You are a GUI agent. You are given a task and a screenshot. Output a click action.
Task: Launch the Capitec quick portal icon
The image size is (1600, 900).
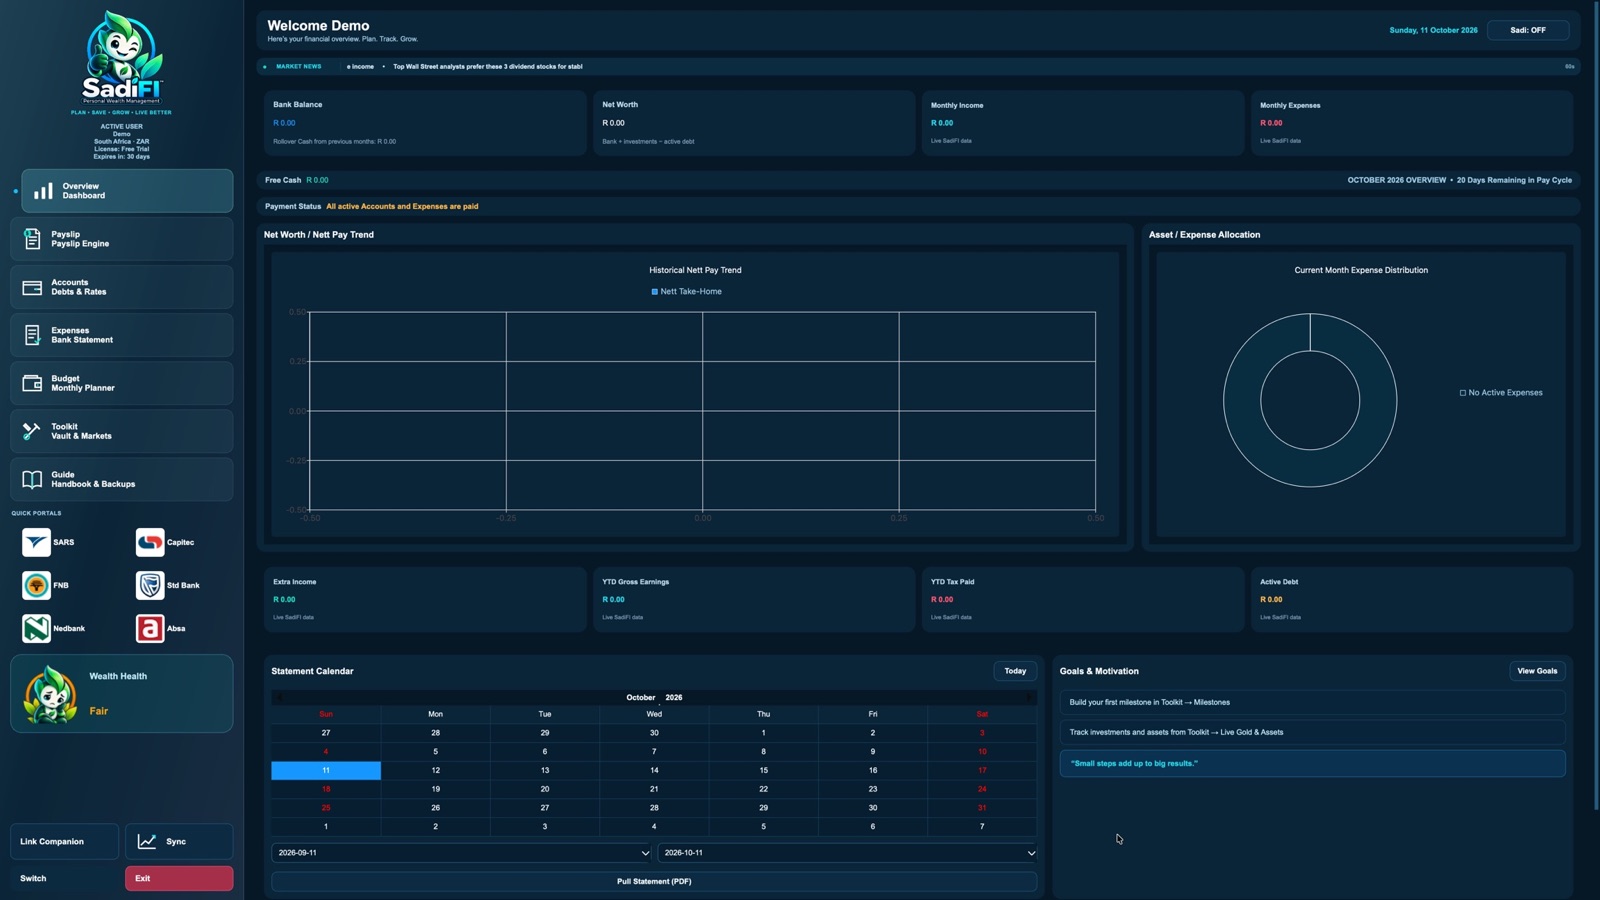tap(150, 542)
